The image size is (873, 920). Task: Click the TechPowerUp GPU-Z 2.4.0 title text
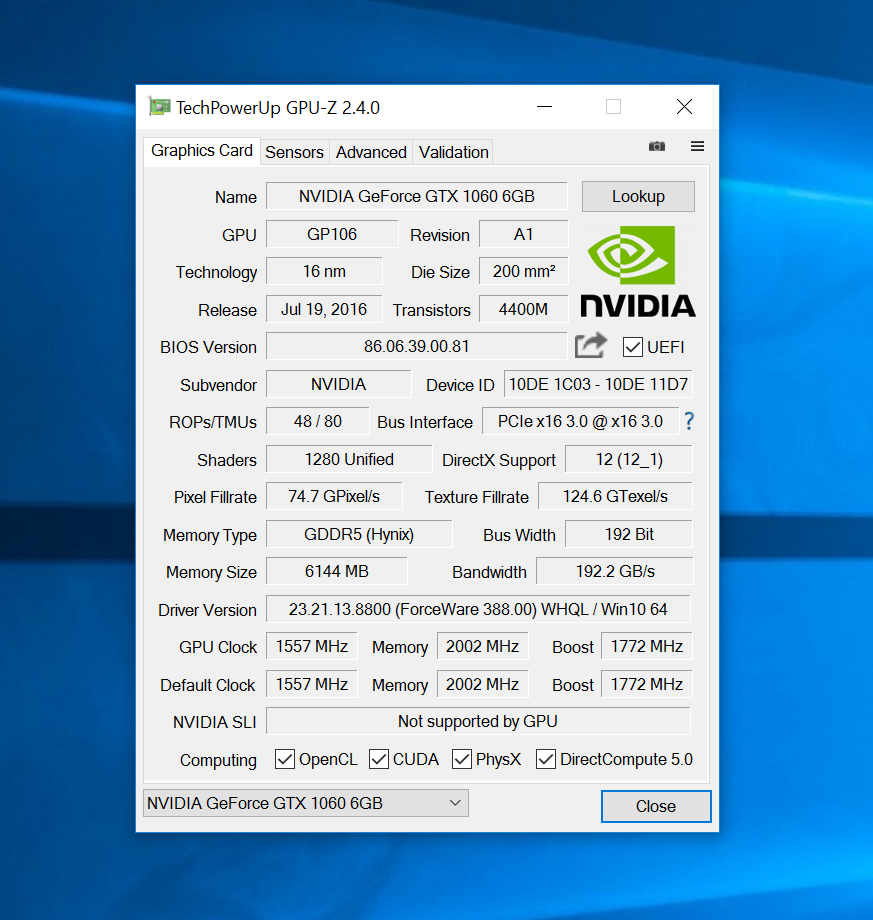(x=278, y=108)
